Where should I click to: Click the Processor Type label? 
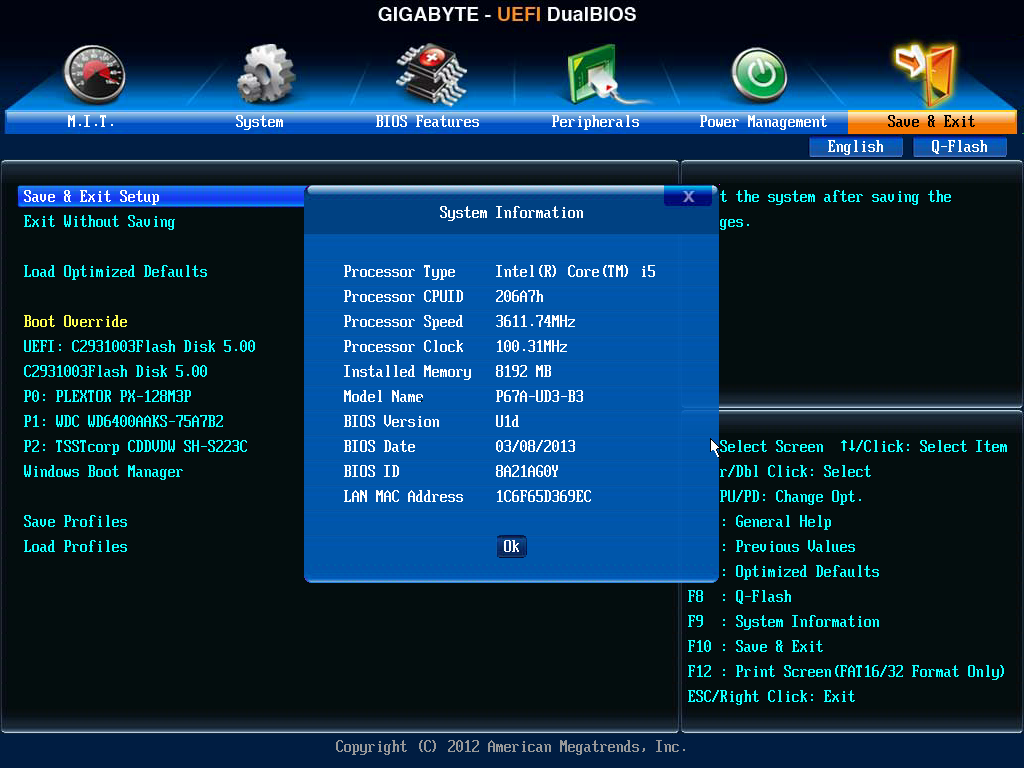tap(400, 272)
